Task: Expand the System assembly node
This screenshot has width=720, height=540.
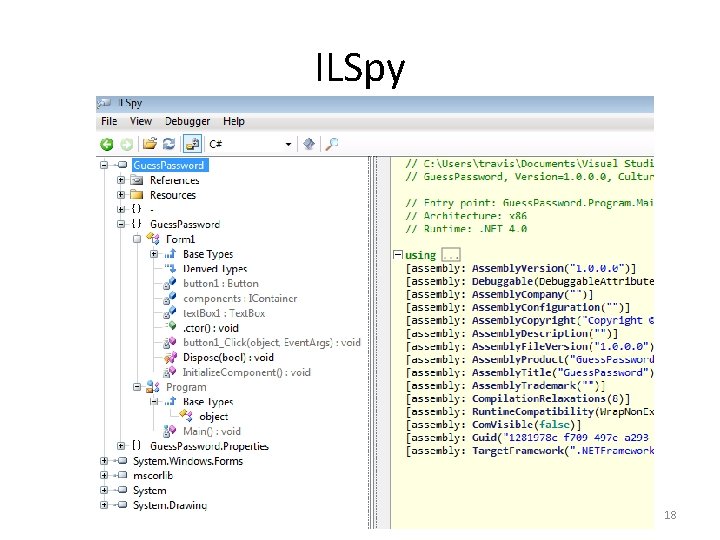Action: click(x=104, y=490)
